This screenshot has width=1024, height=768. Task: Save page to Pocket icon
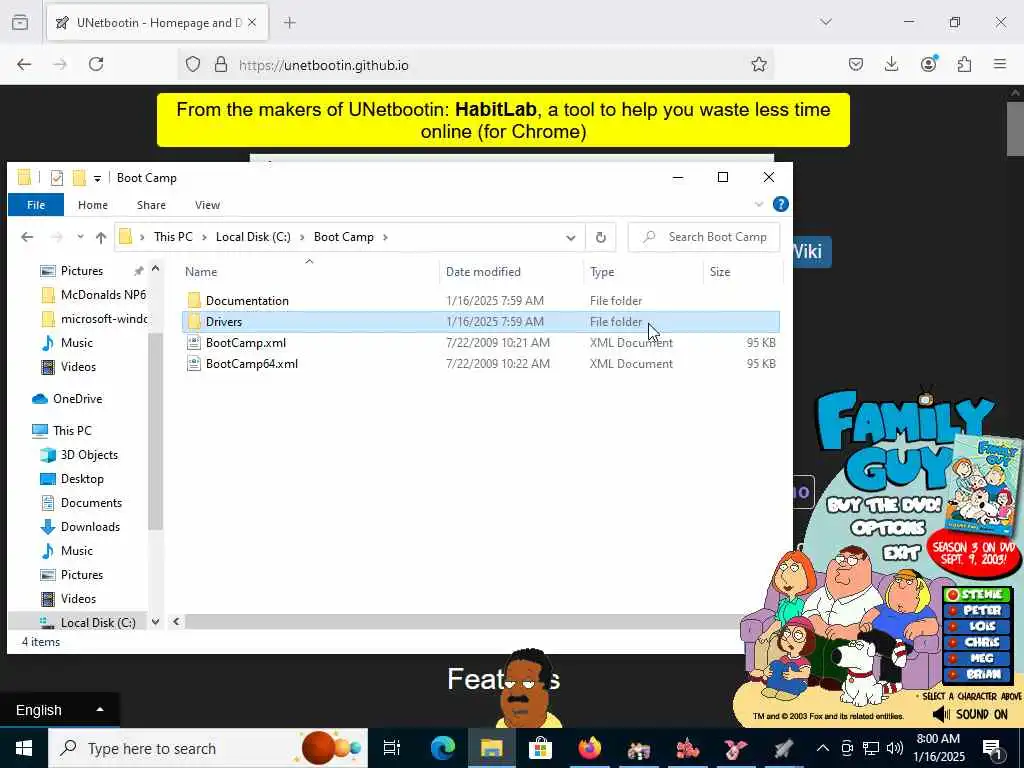856,64
